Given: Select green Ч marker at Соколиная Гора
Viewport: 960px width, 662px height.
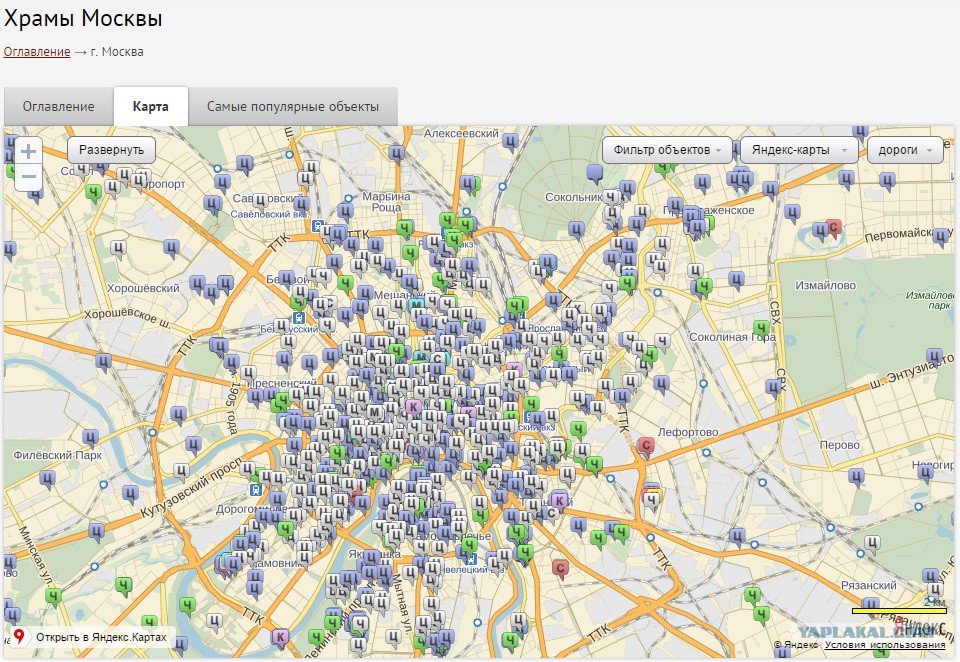Looking at the screenshot, I should (x=761, y=329).
